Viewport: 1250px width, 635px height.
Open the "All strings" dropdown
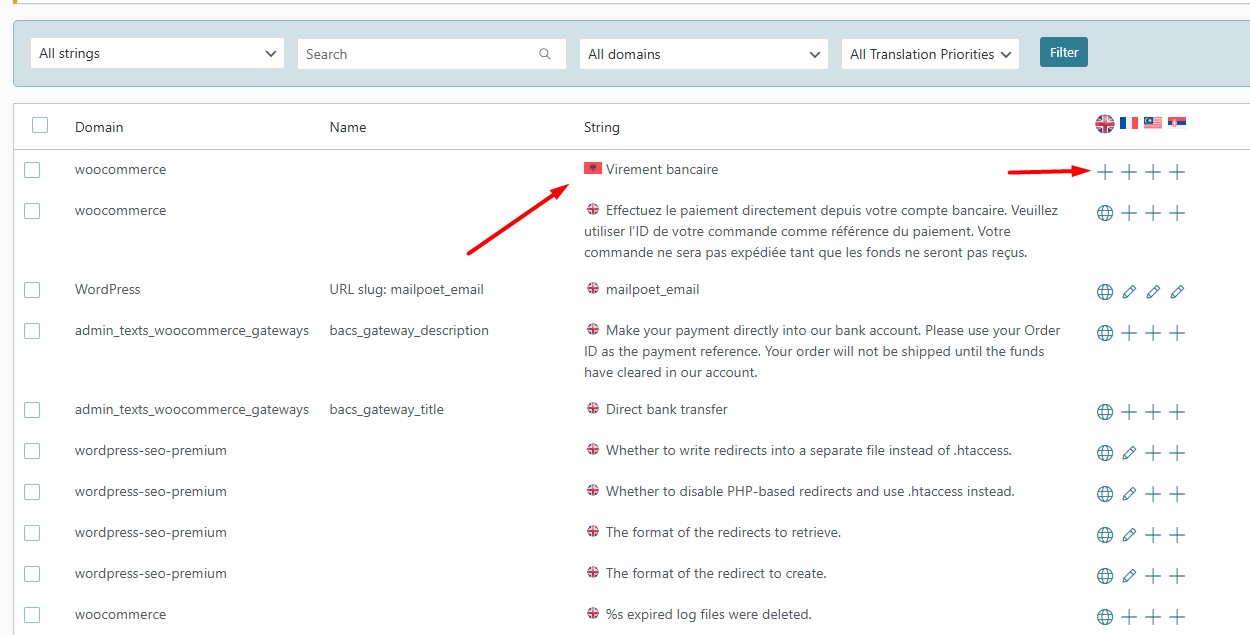[x=156, y=53]
